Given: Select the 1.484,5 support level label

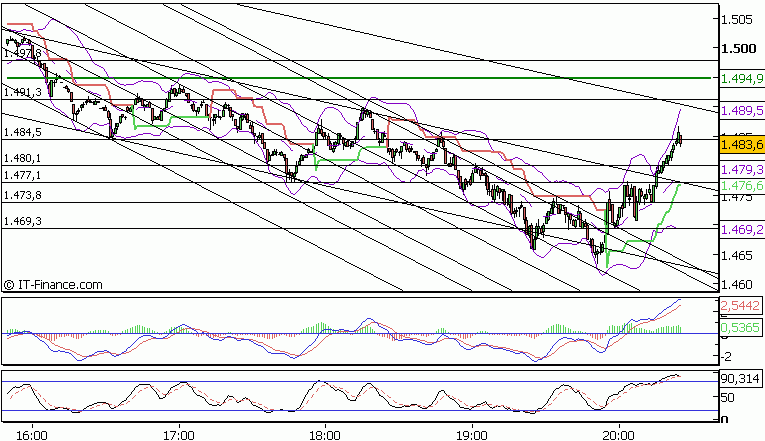Looking at the screenshot, I should pos(22,132).
